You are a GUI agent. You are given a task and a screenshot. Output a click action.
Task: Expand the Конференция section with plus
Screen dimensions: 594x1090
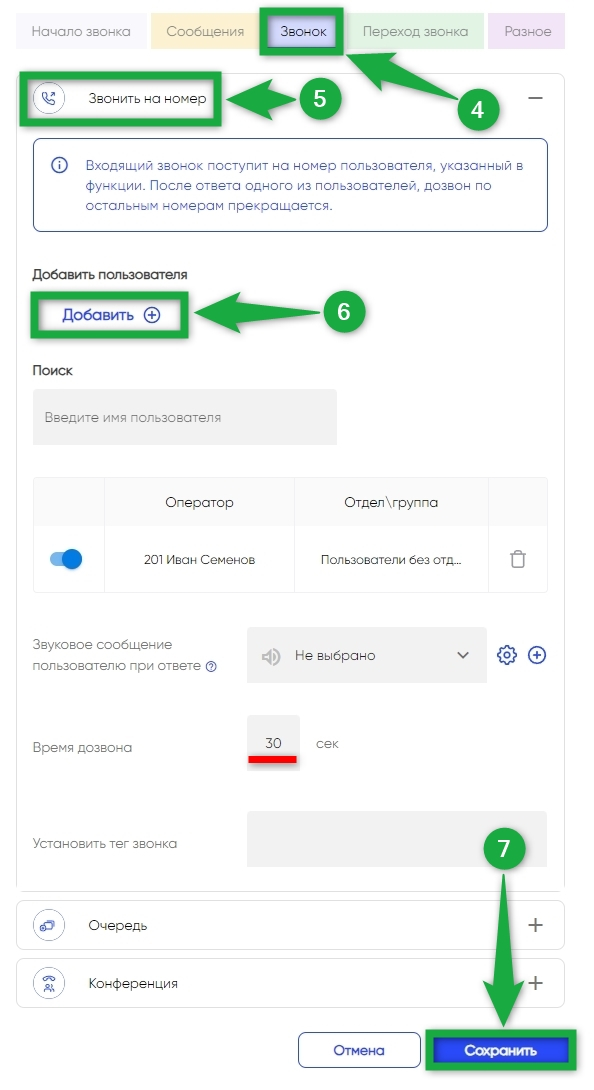coord(536,984)
